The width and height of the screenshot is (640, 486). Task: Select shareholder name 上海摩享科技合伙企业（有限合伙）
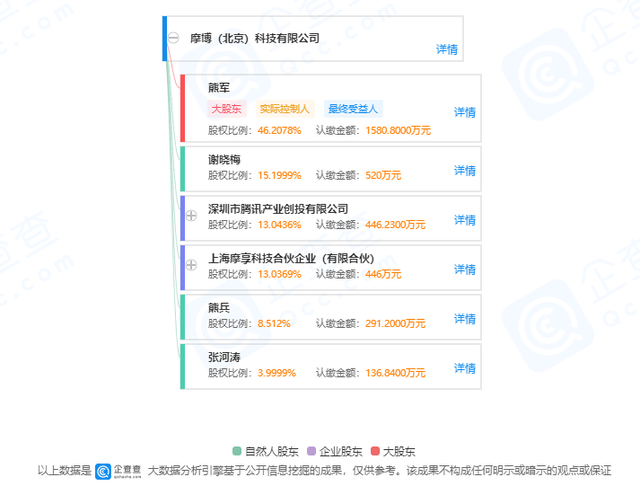click(x=291, y=258)
